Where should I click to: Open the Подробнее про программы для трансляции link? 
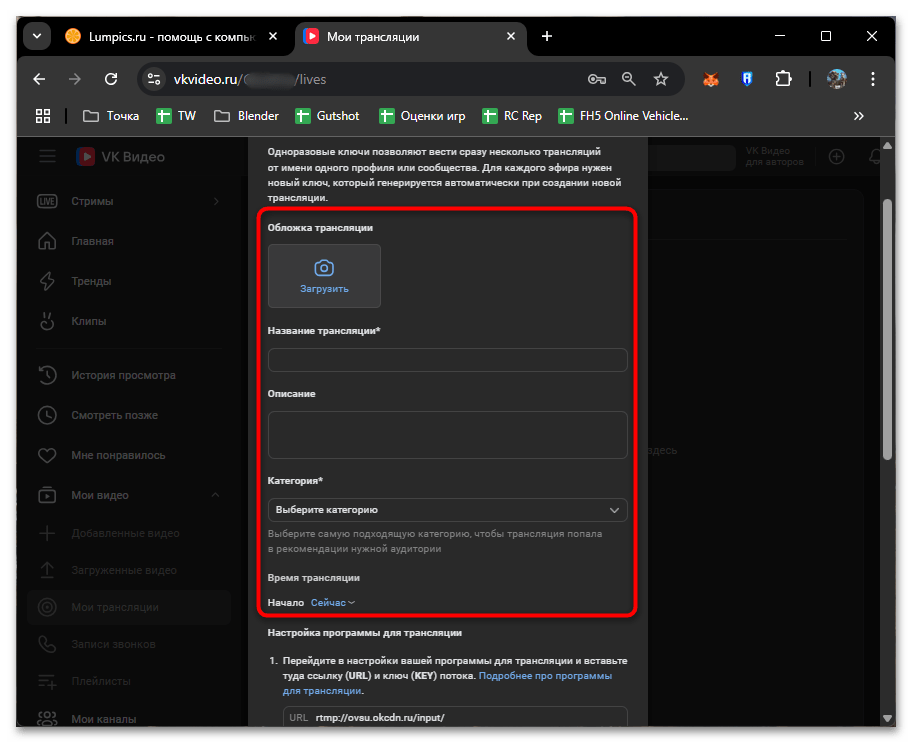545,677
